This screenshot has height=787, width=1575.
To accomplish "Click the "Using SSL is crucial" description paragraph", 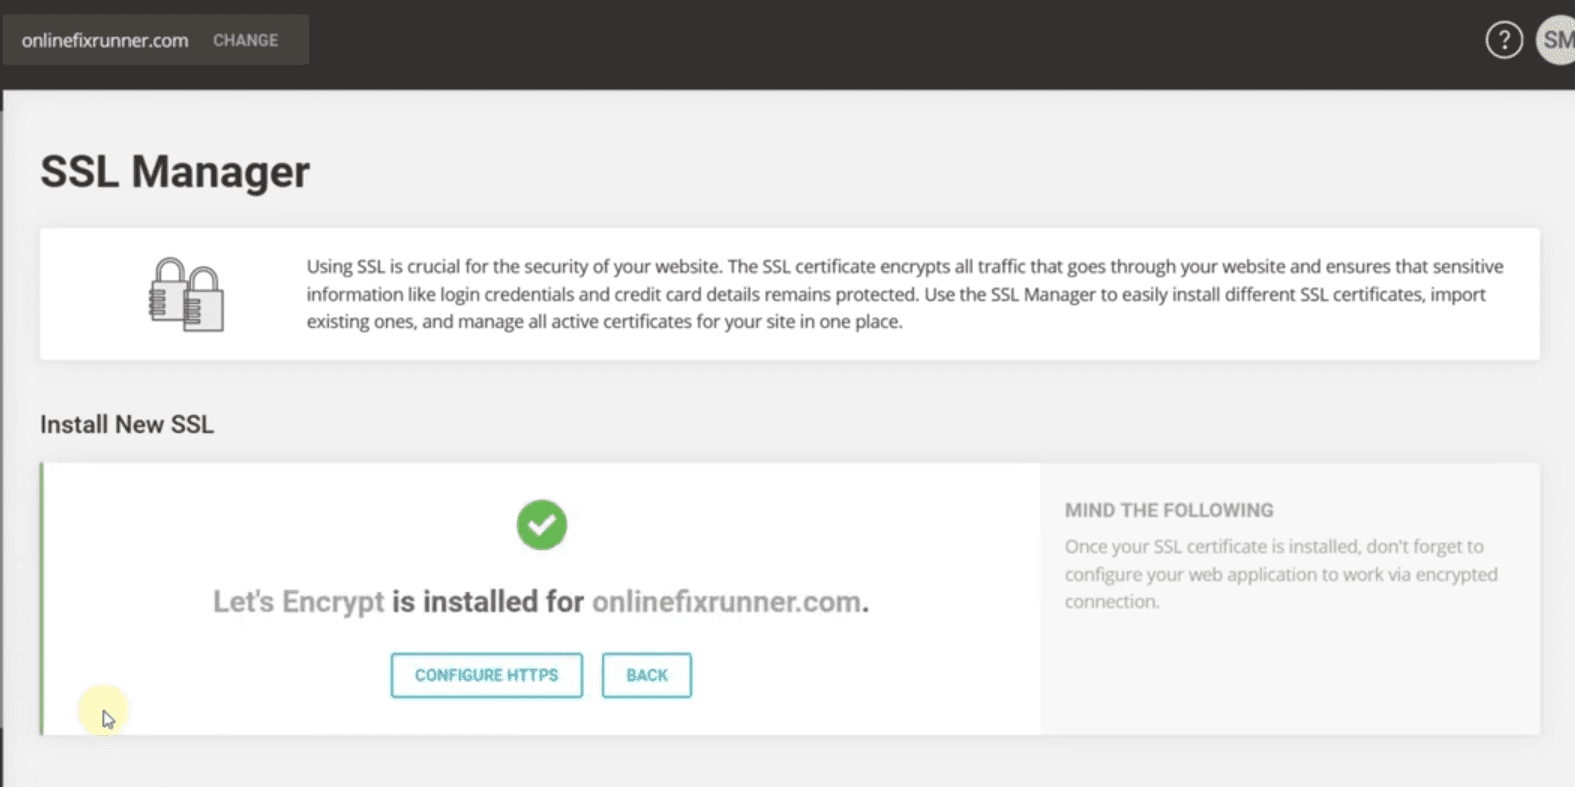I will coord(905,294).
